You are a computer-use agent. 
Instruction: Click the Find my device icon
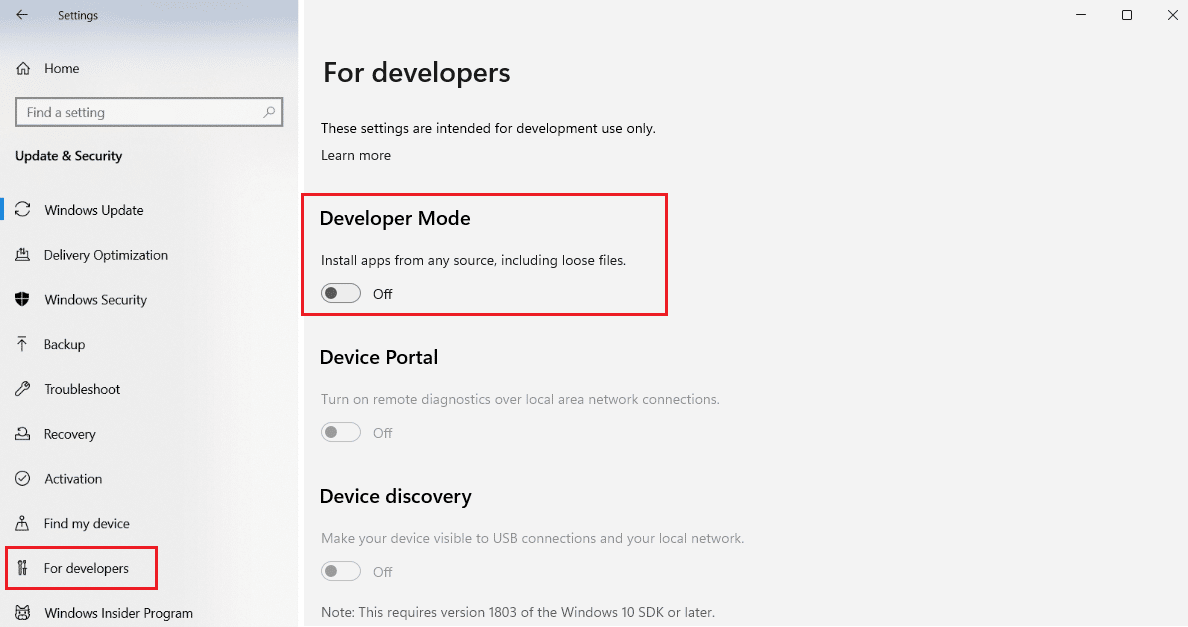[x=23, y=523]
